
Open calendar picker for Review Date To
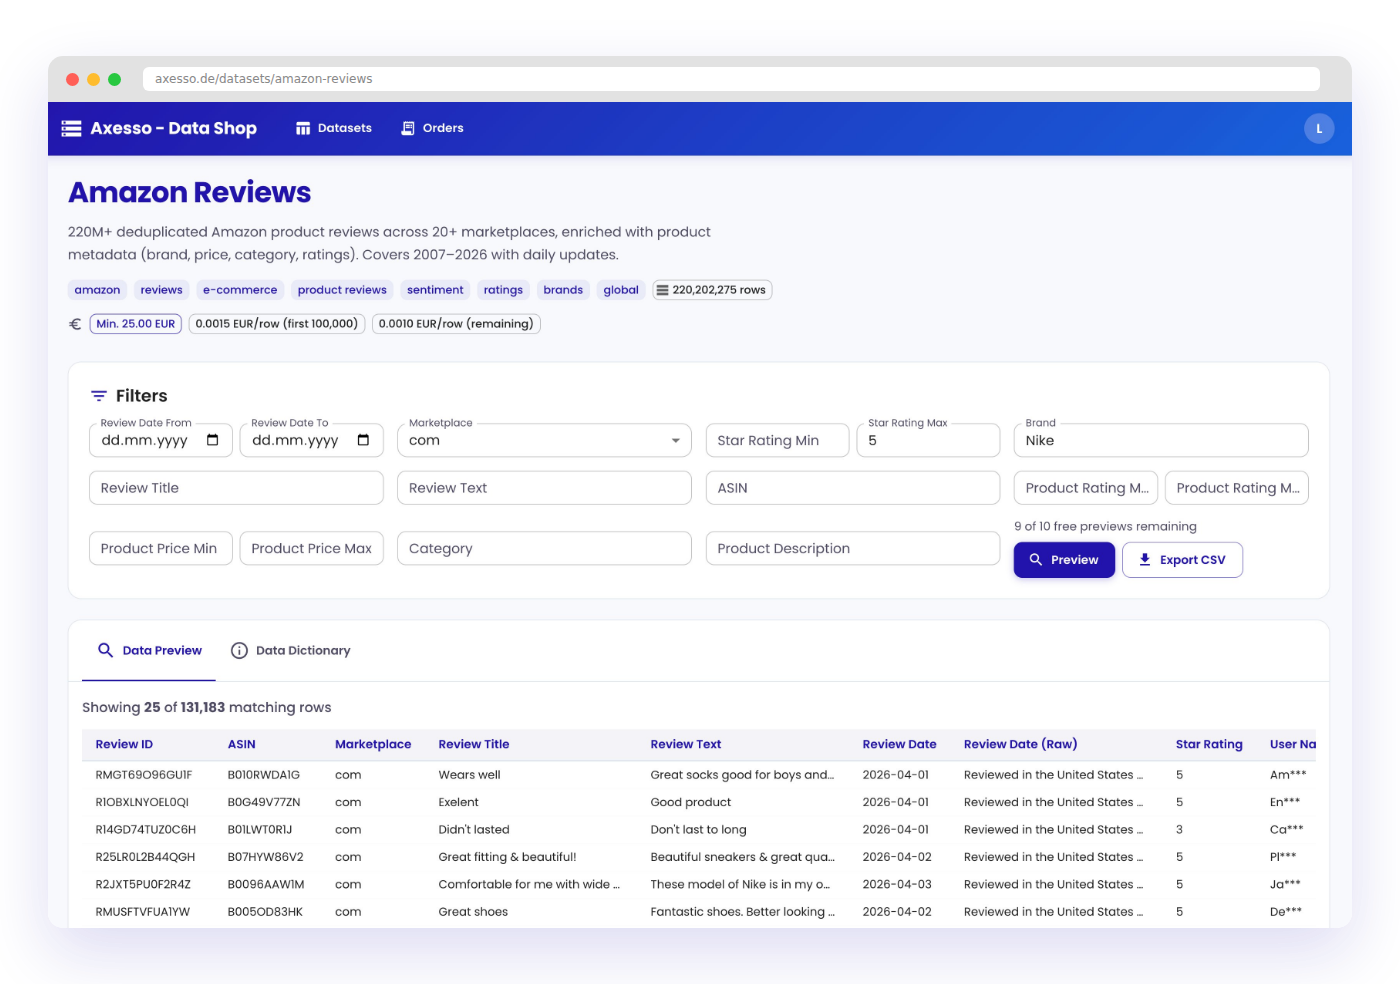363,440
